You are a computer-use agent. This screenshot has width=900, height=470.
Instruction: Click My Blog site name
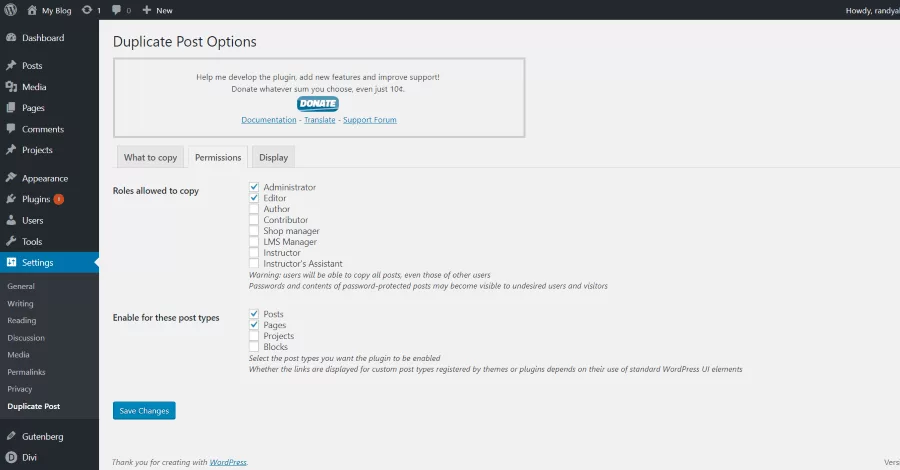pyautogui.click(x=56, y=10)
